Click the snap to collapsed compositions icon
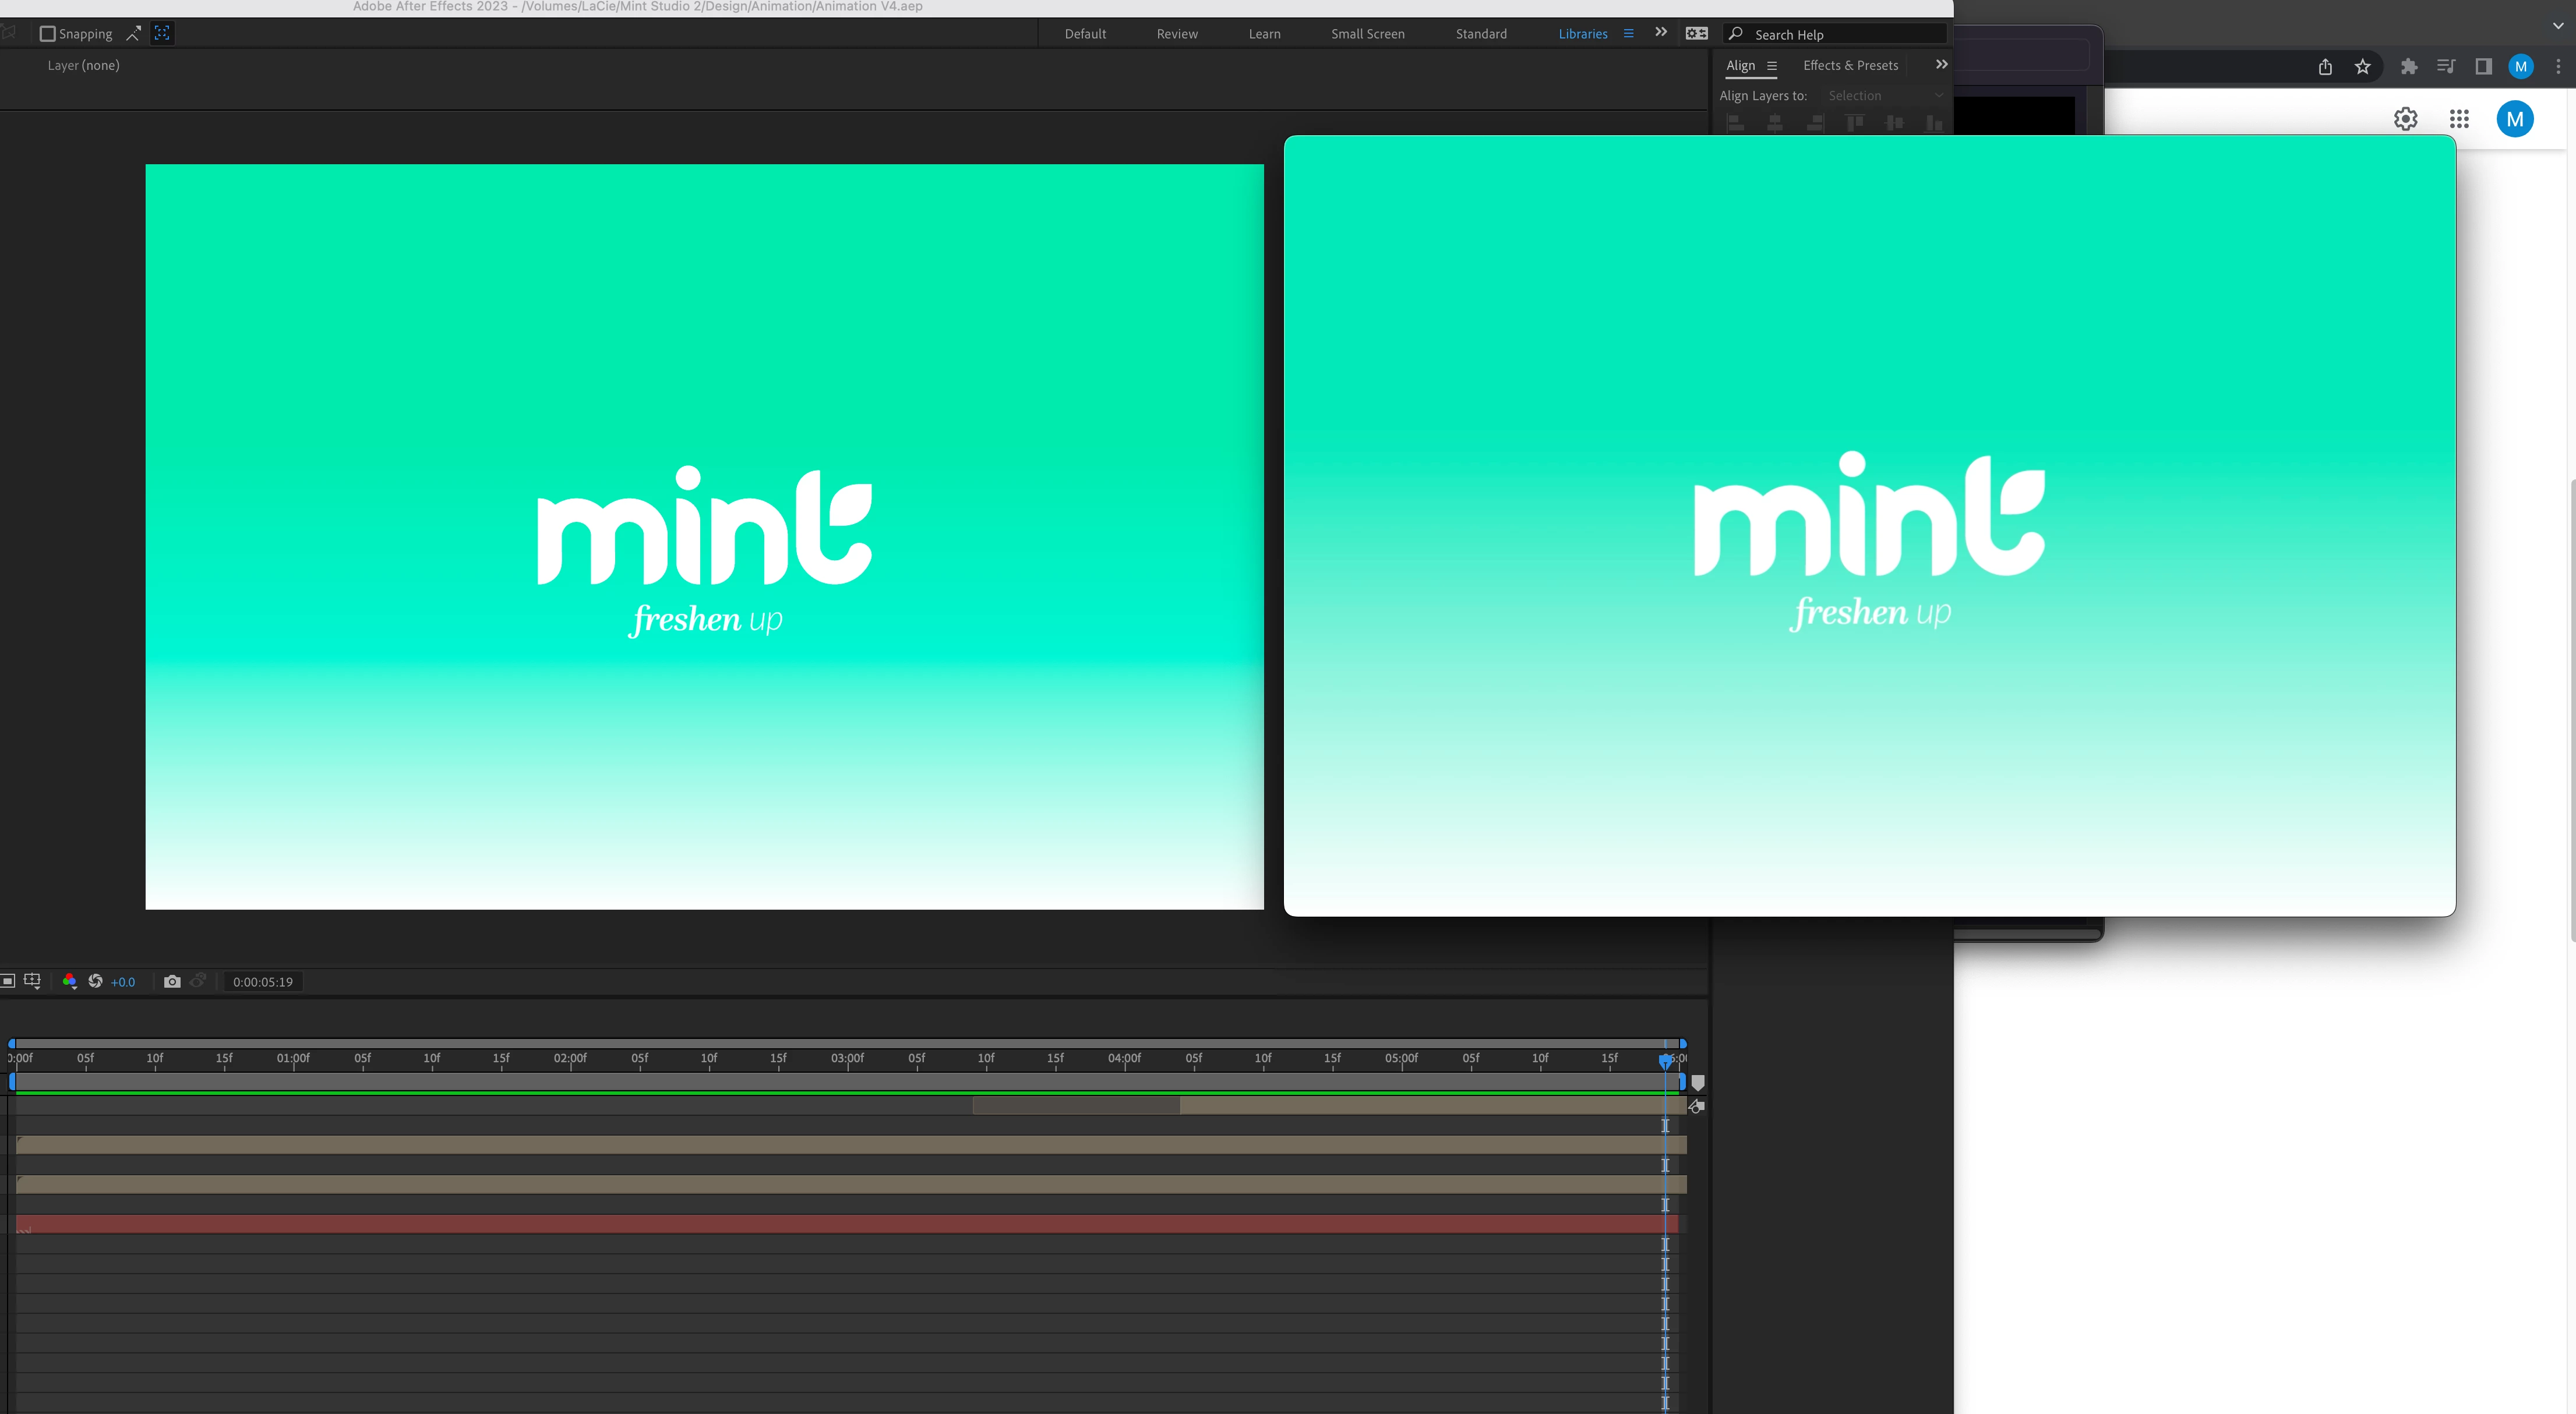The height and width of the screenshot is (1414, 2576). click(x=162, y=33)
